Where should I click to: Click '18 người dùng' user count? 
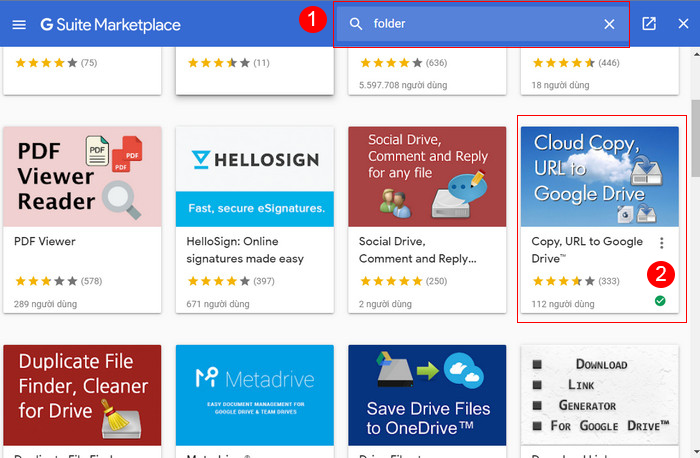[x=560, y=85]
